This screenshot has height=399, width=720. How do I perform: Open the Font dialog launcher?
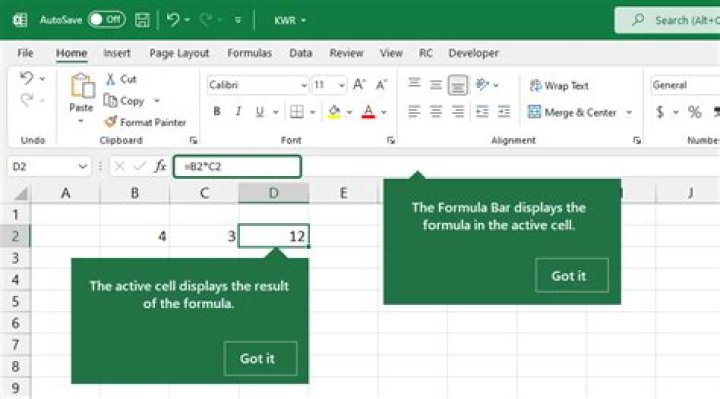[x=391, y=140]
